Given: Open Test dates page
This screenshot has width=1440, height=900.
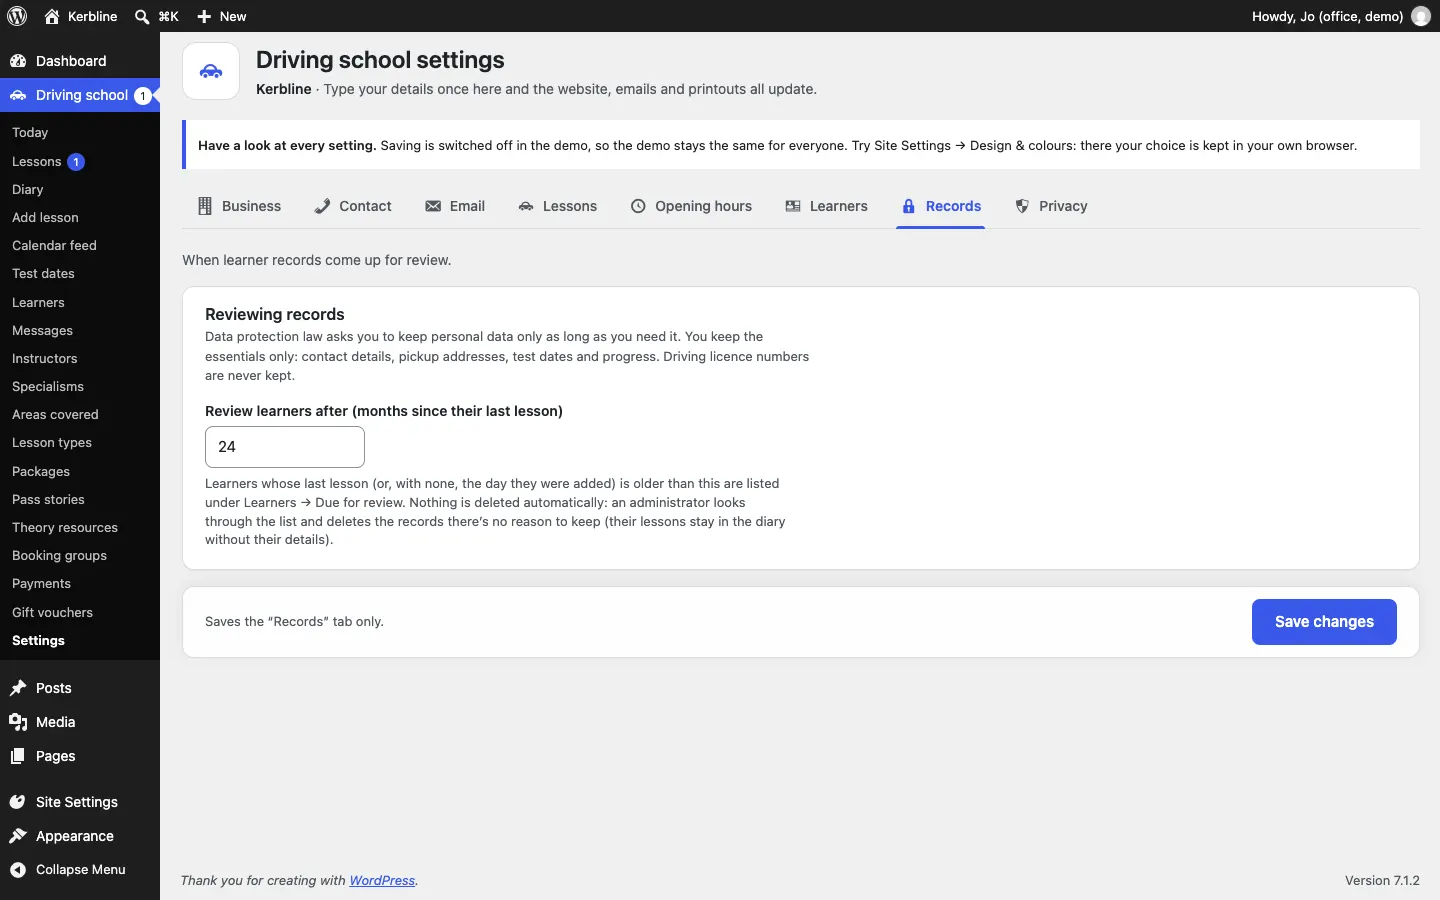Looking at the screenshot, I should click(x=43, y=273).
